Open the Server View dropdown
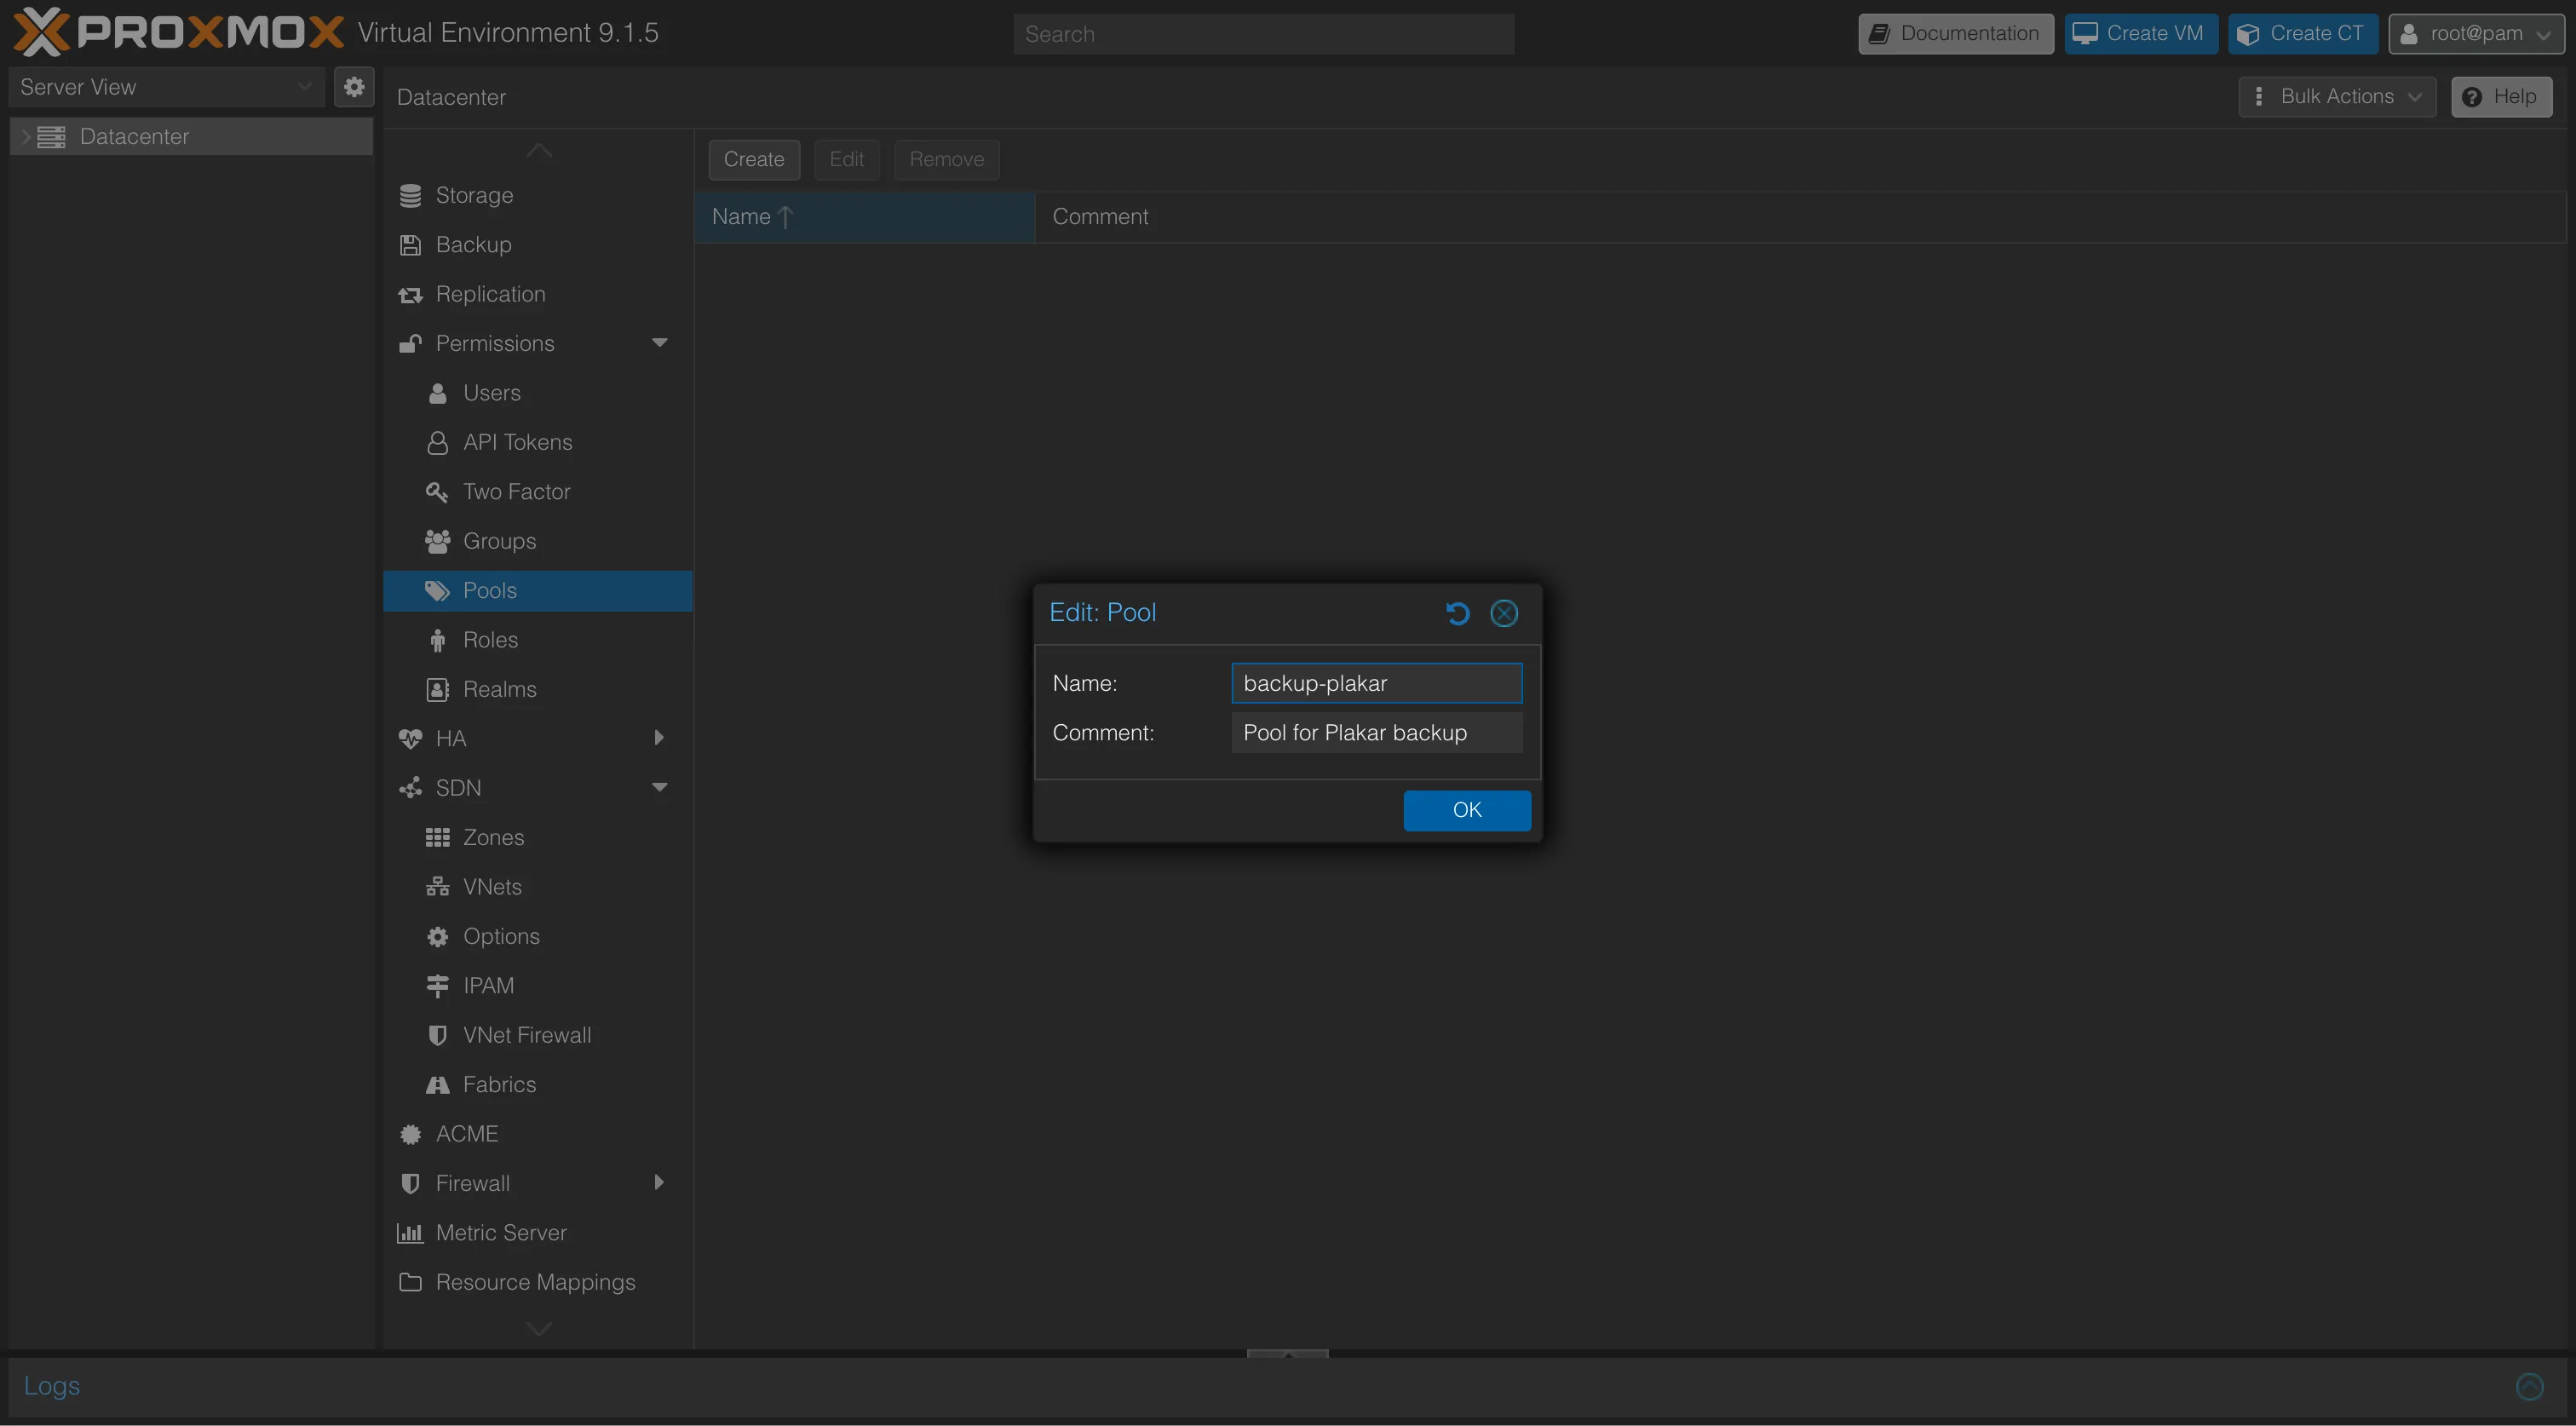Viewport: 2576px width, 1426px height. coord(166,87)
